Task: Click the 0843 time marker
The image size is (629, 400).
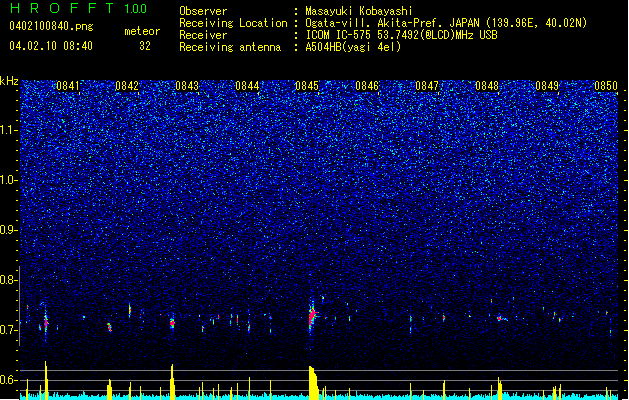Action: [187, 86]
